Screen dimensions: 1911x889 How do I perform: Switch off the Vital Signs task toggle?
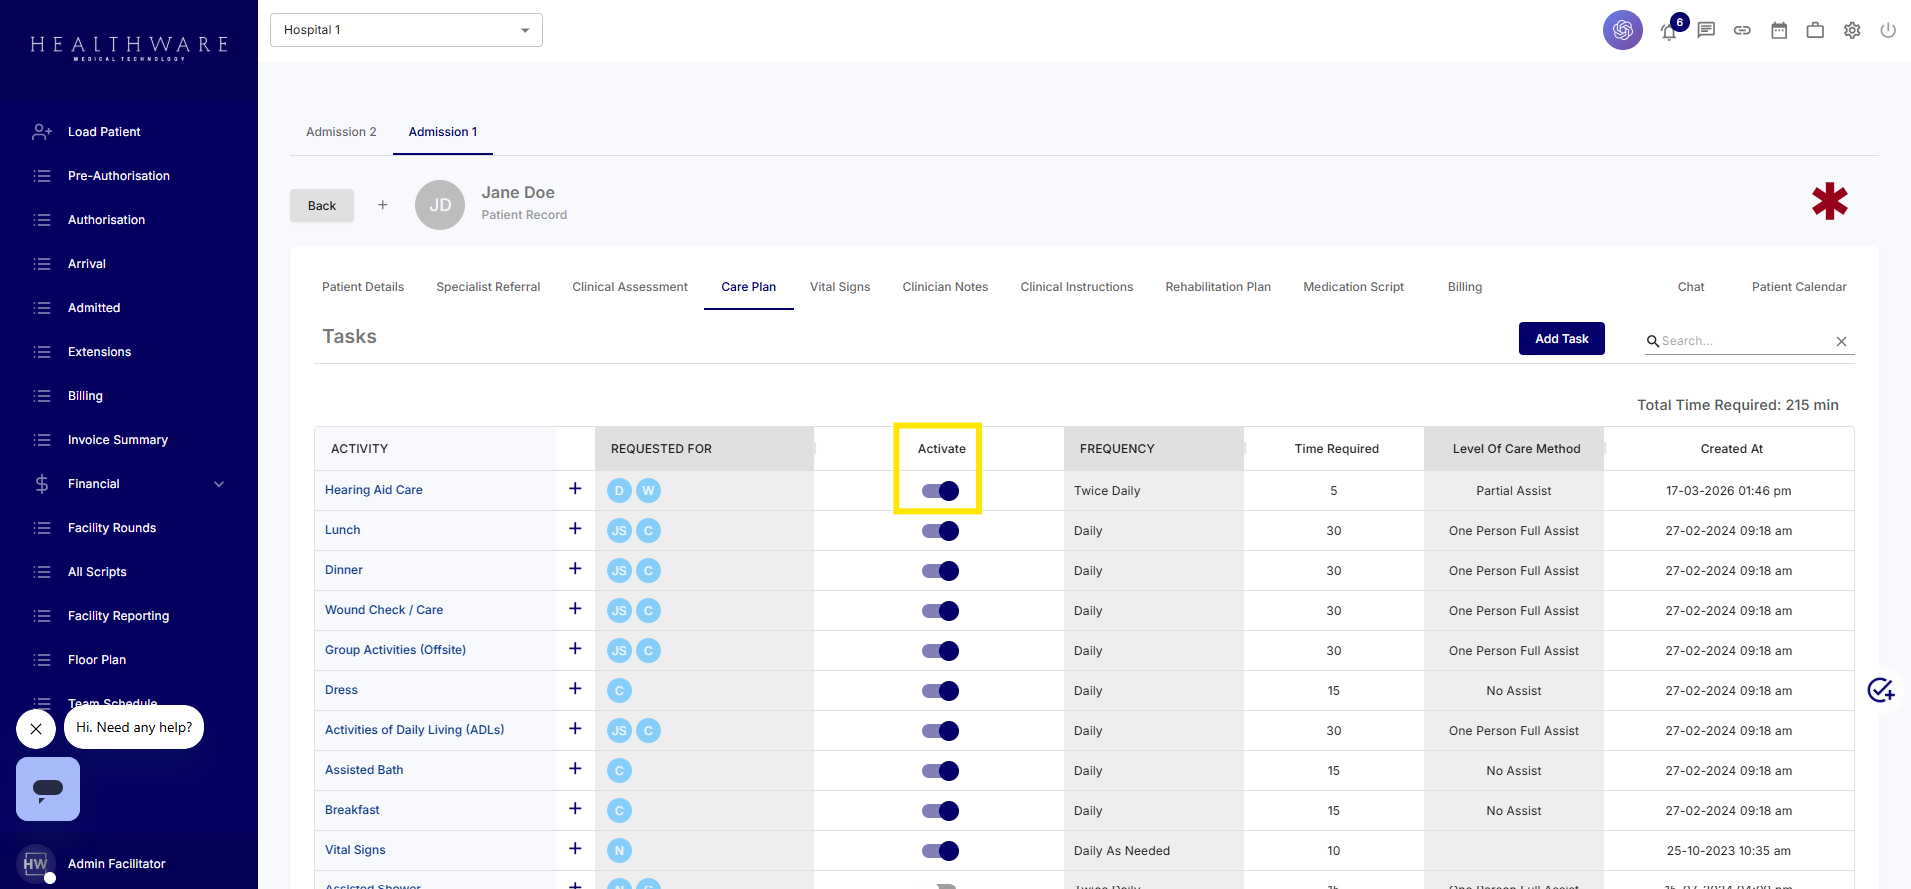[x=940, y=851]
